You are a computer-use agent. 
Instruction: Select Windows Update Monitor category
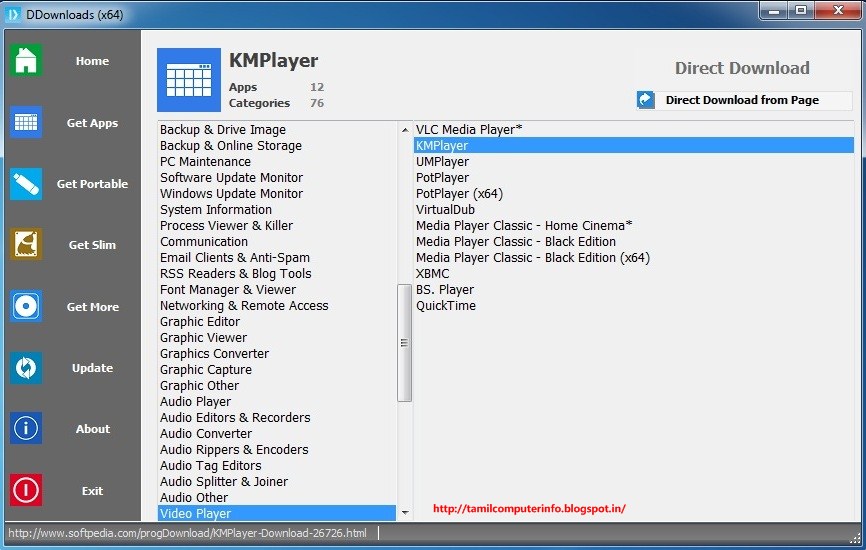click(277, 194)
